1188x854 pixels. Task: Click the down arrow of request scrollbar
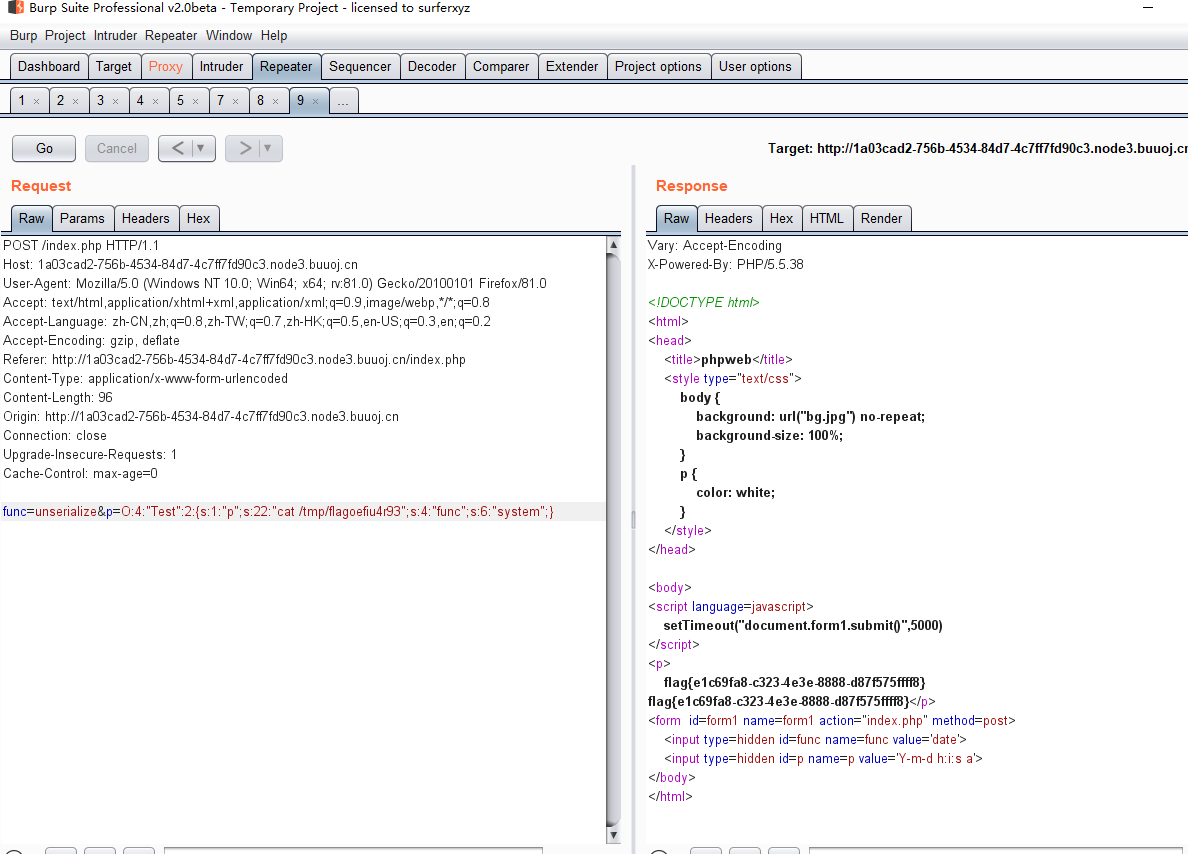613,835
